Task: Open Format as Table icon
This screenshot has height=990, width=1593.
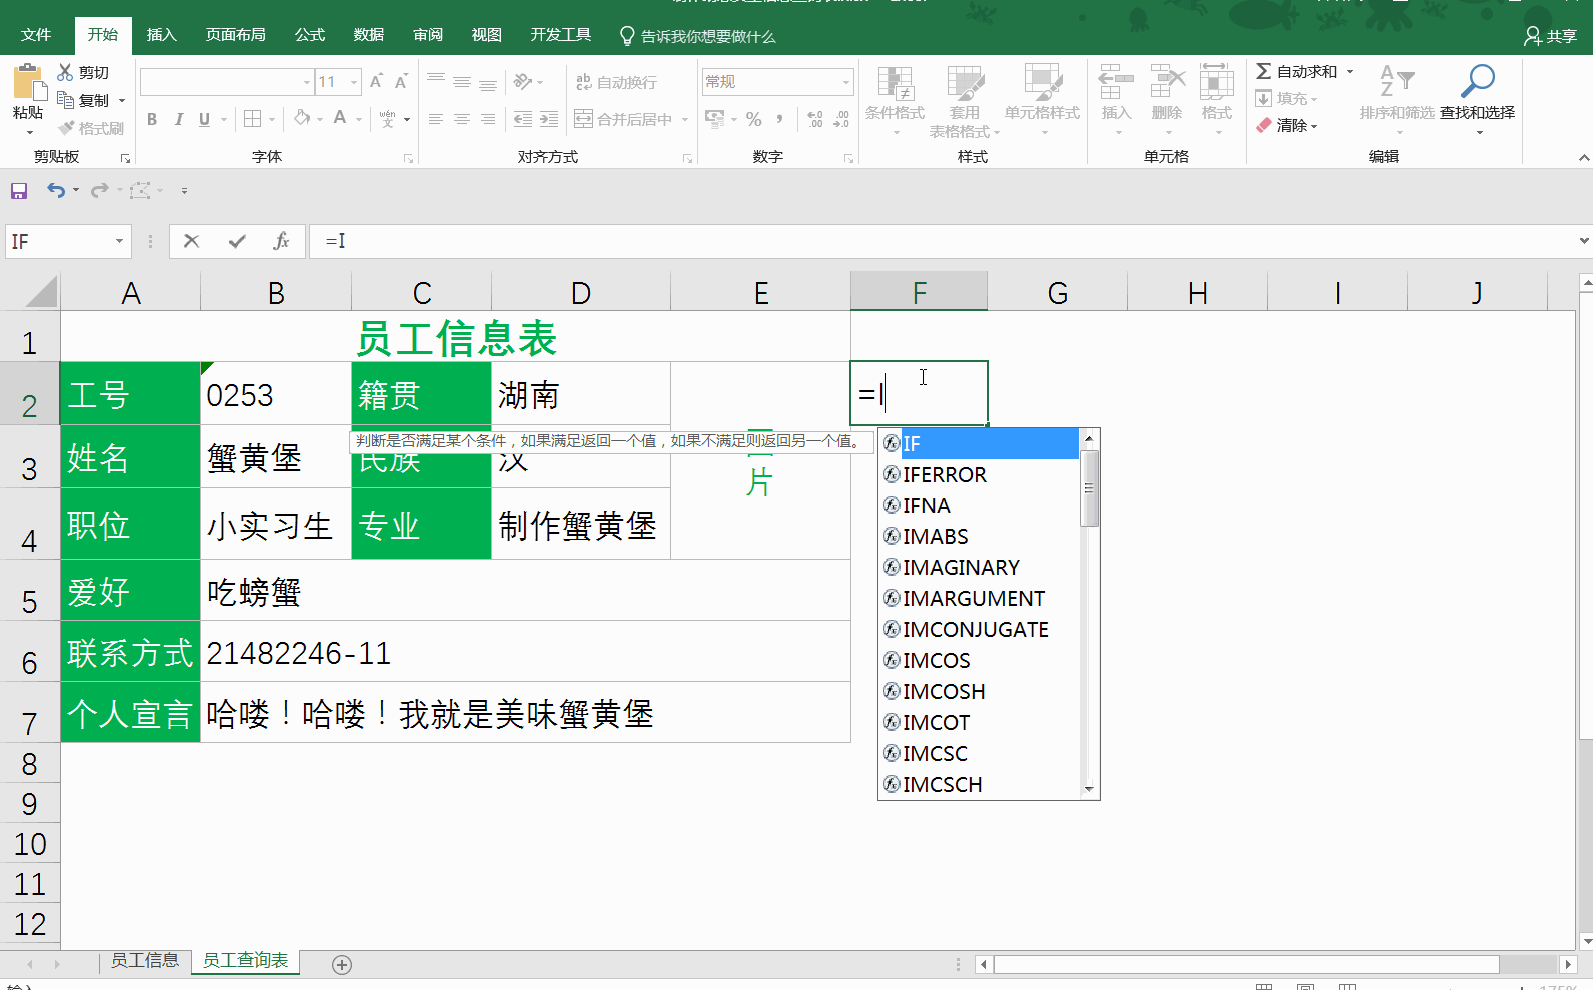Action: [x=965, y=84]
